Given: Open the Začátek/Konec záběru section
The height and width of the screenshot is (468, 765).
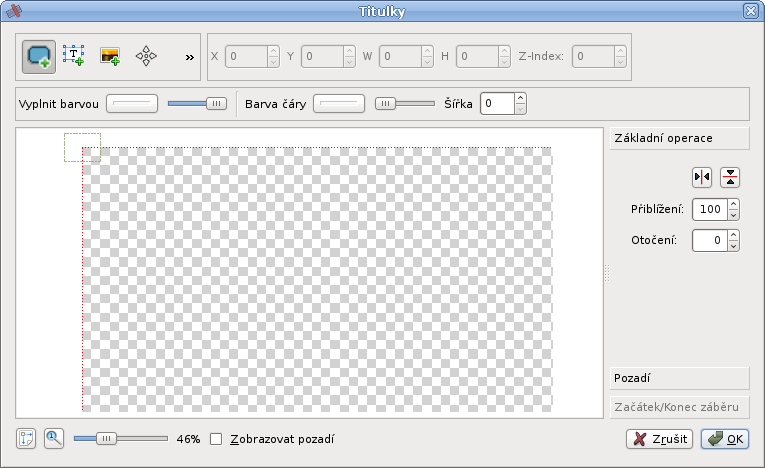Looking at the screenshot, I should click(x=679, y=407).
